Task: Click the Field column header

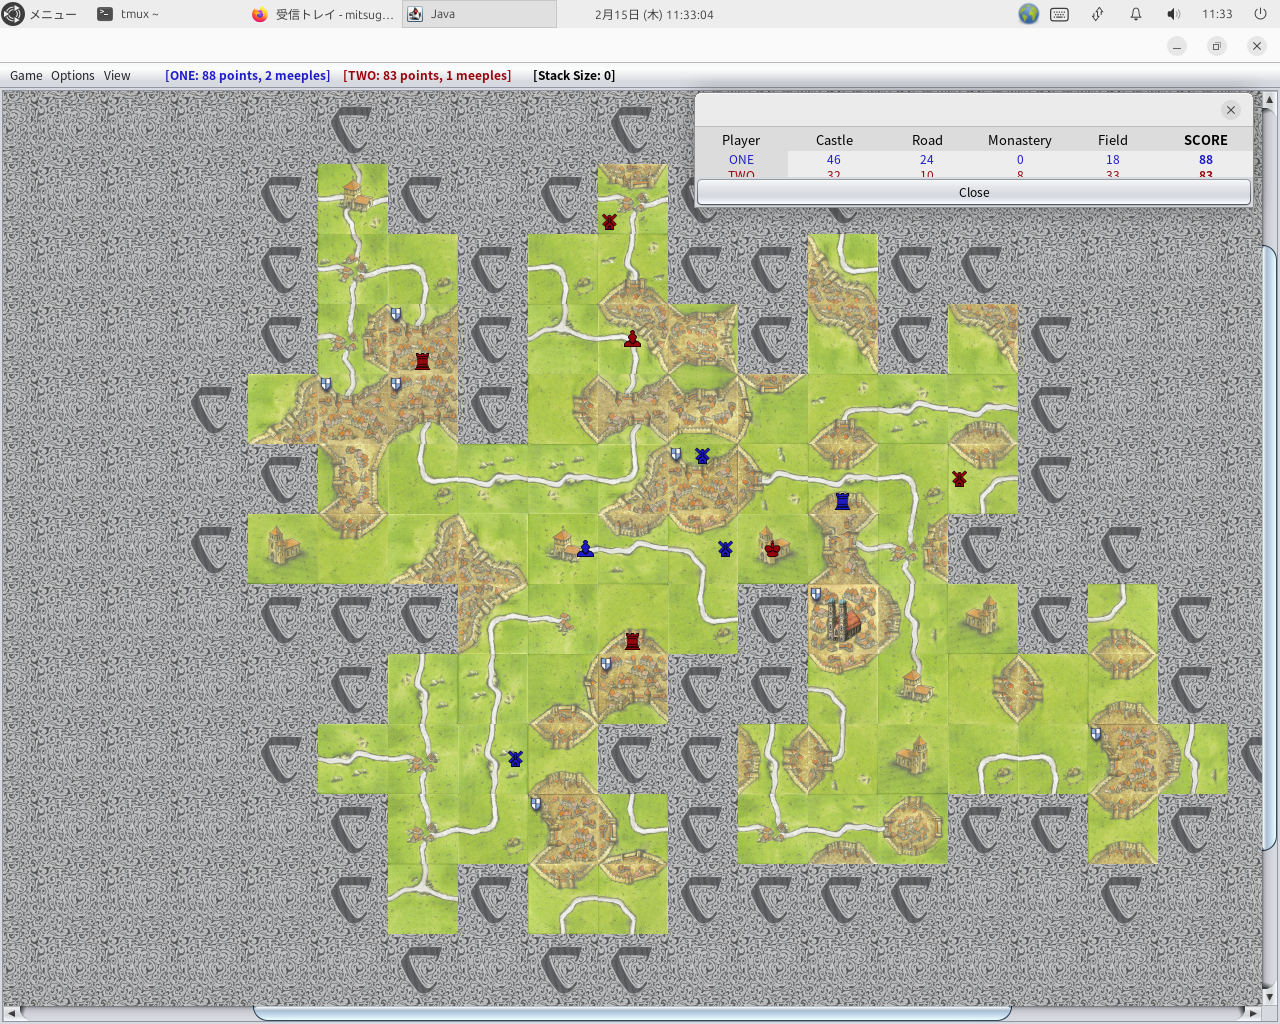Action: coord(1113,140)
